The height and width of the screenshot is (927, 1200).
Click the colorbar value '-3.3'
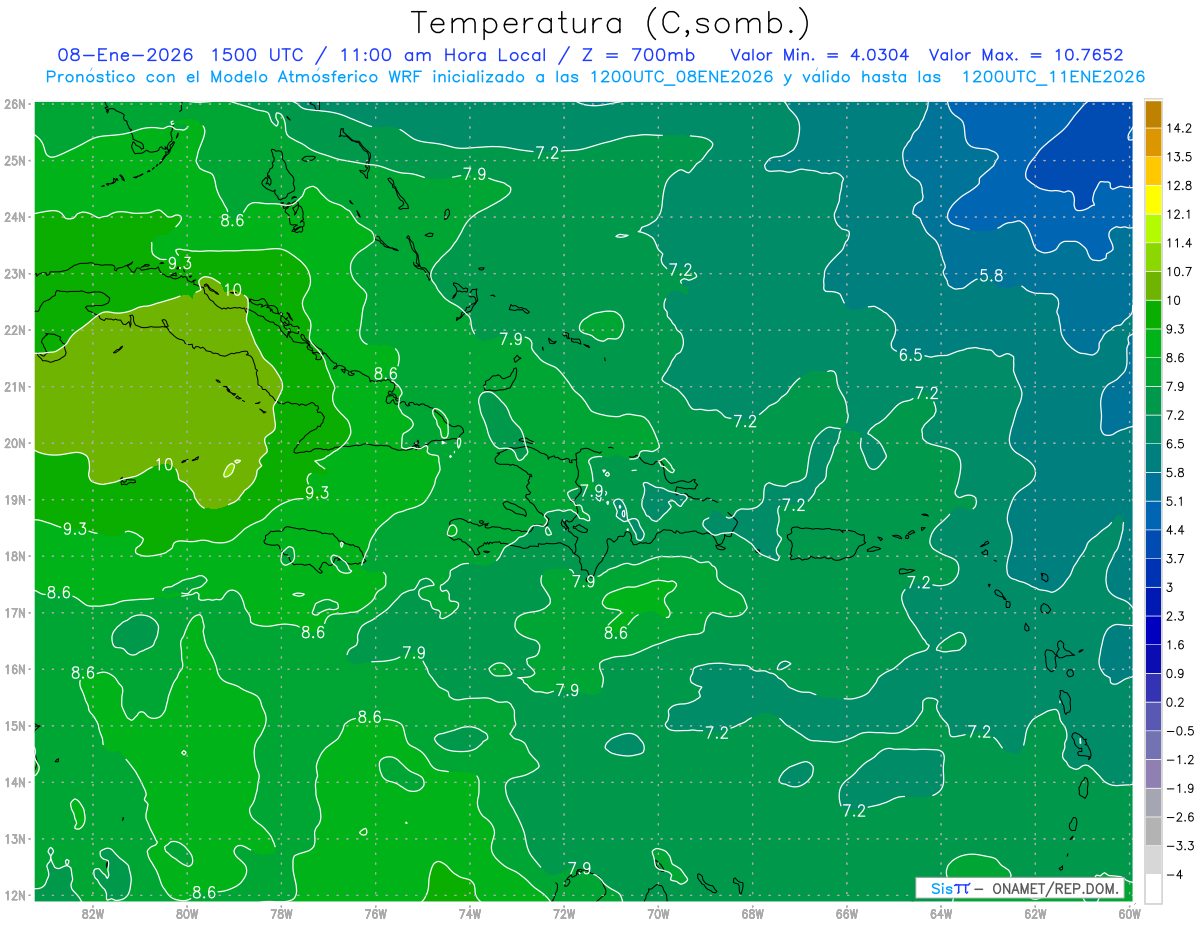[x=1178, y=845]
